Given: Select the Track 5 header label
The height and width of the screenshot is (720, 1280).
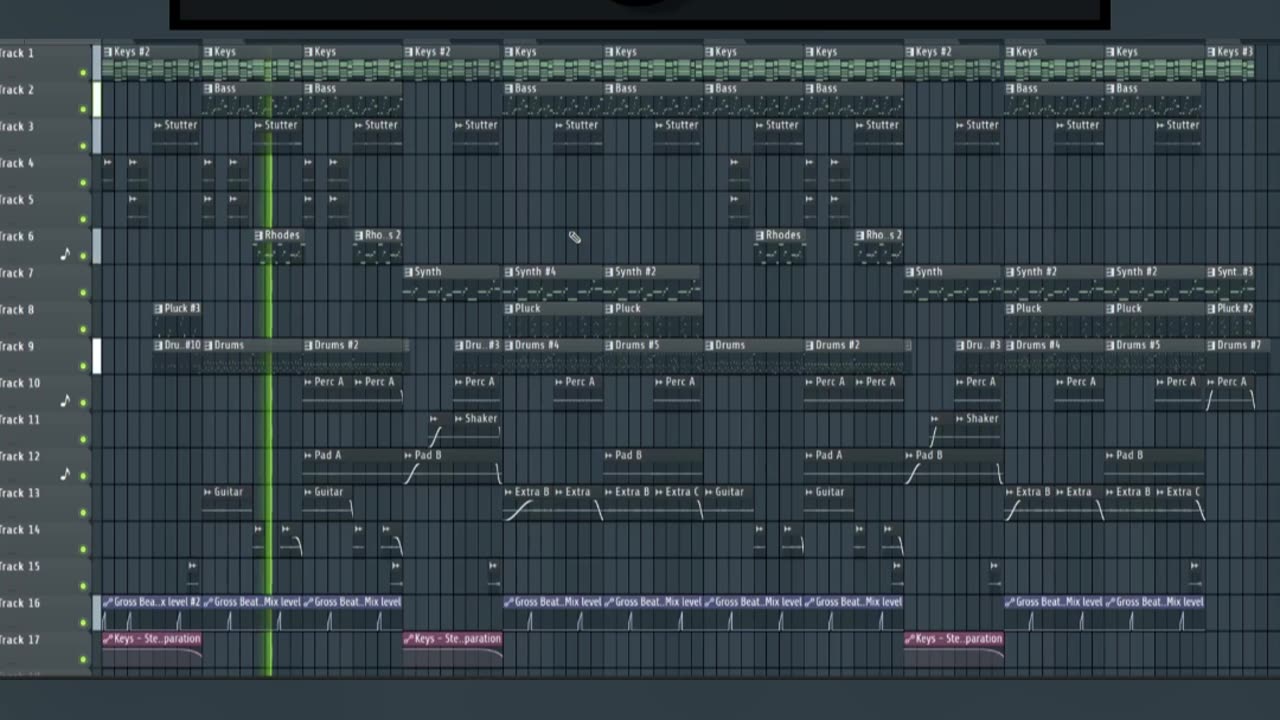Looking at the screenshot, I should (x=17, y=200).
